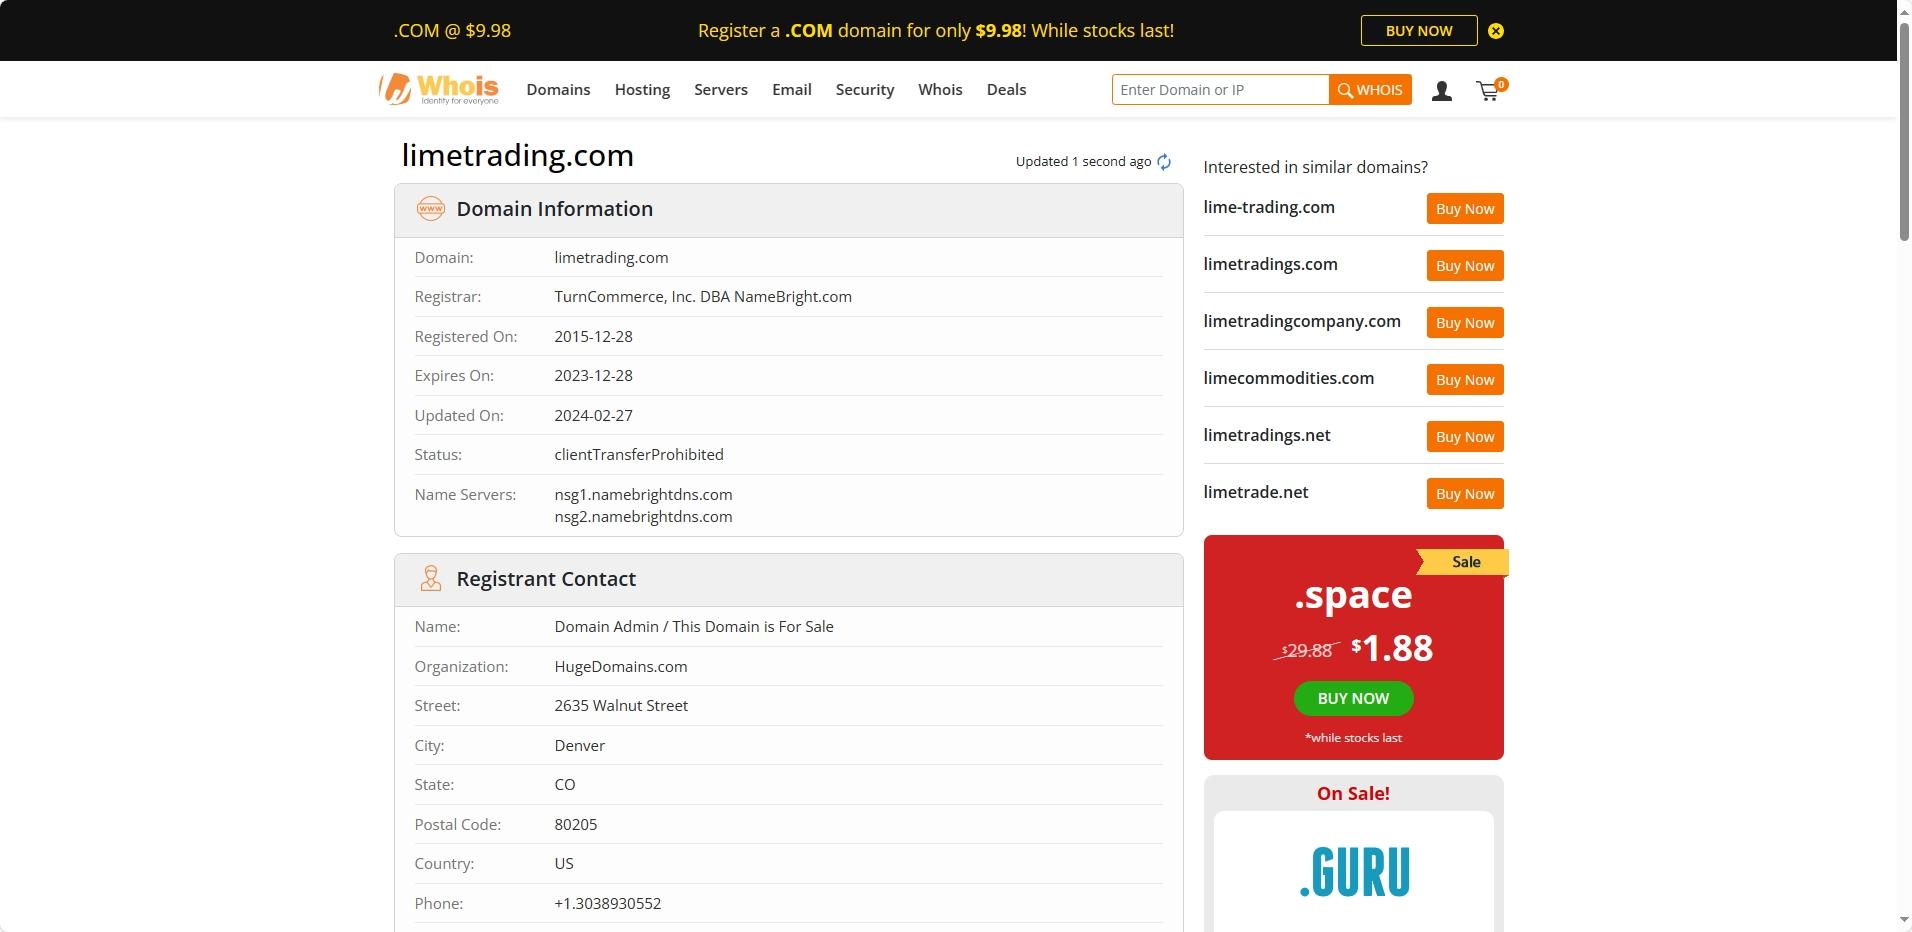Click the Registrant Contact person icon

430,579
